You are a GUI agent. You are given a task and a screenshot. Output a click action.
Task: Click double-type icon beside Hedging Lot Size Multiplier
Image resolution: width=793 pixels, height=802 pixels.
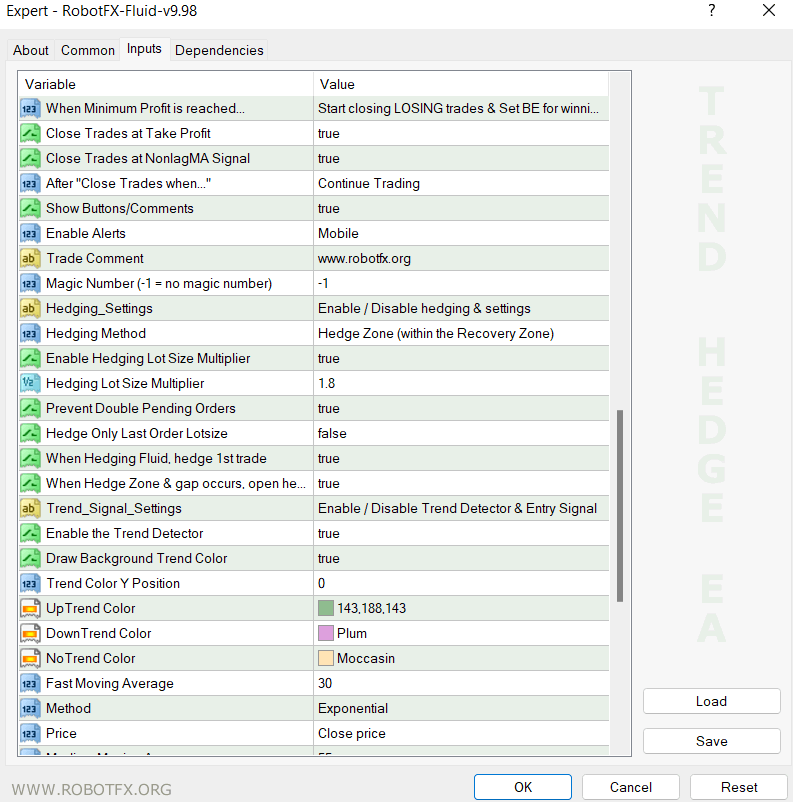click(30, 384)
